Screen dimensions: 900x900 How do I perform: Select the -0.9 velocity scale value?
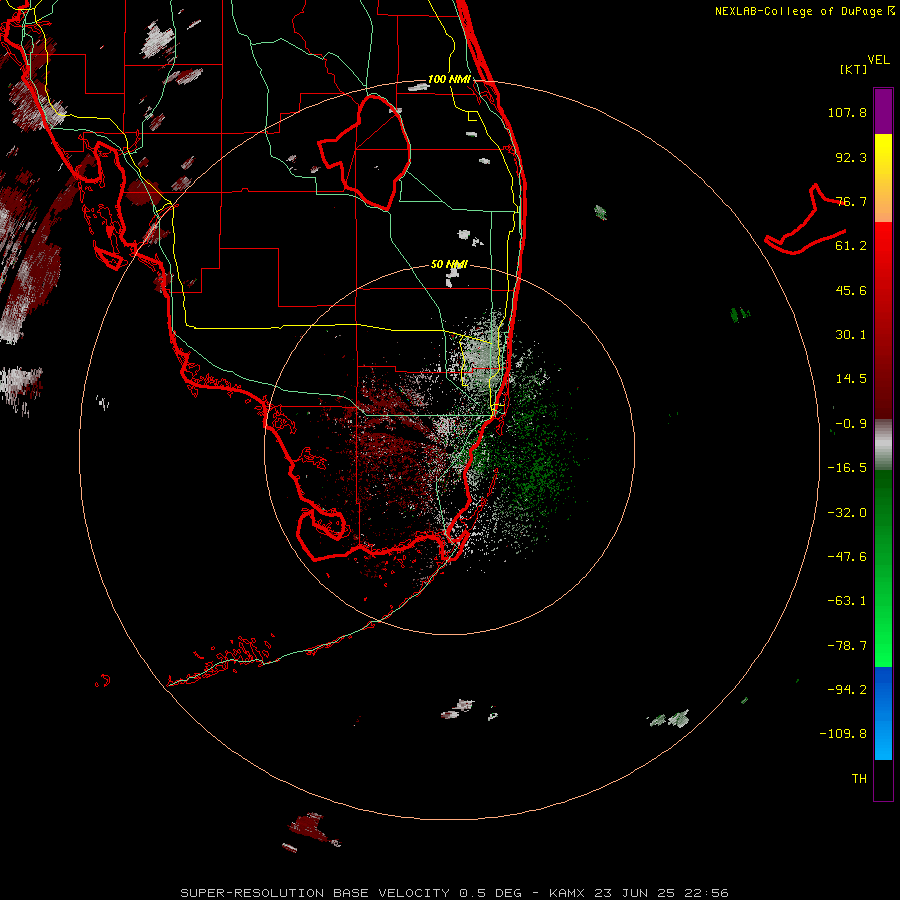click(x=851, y=424)
